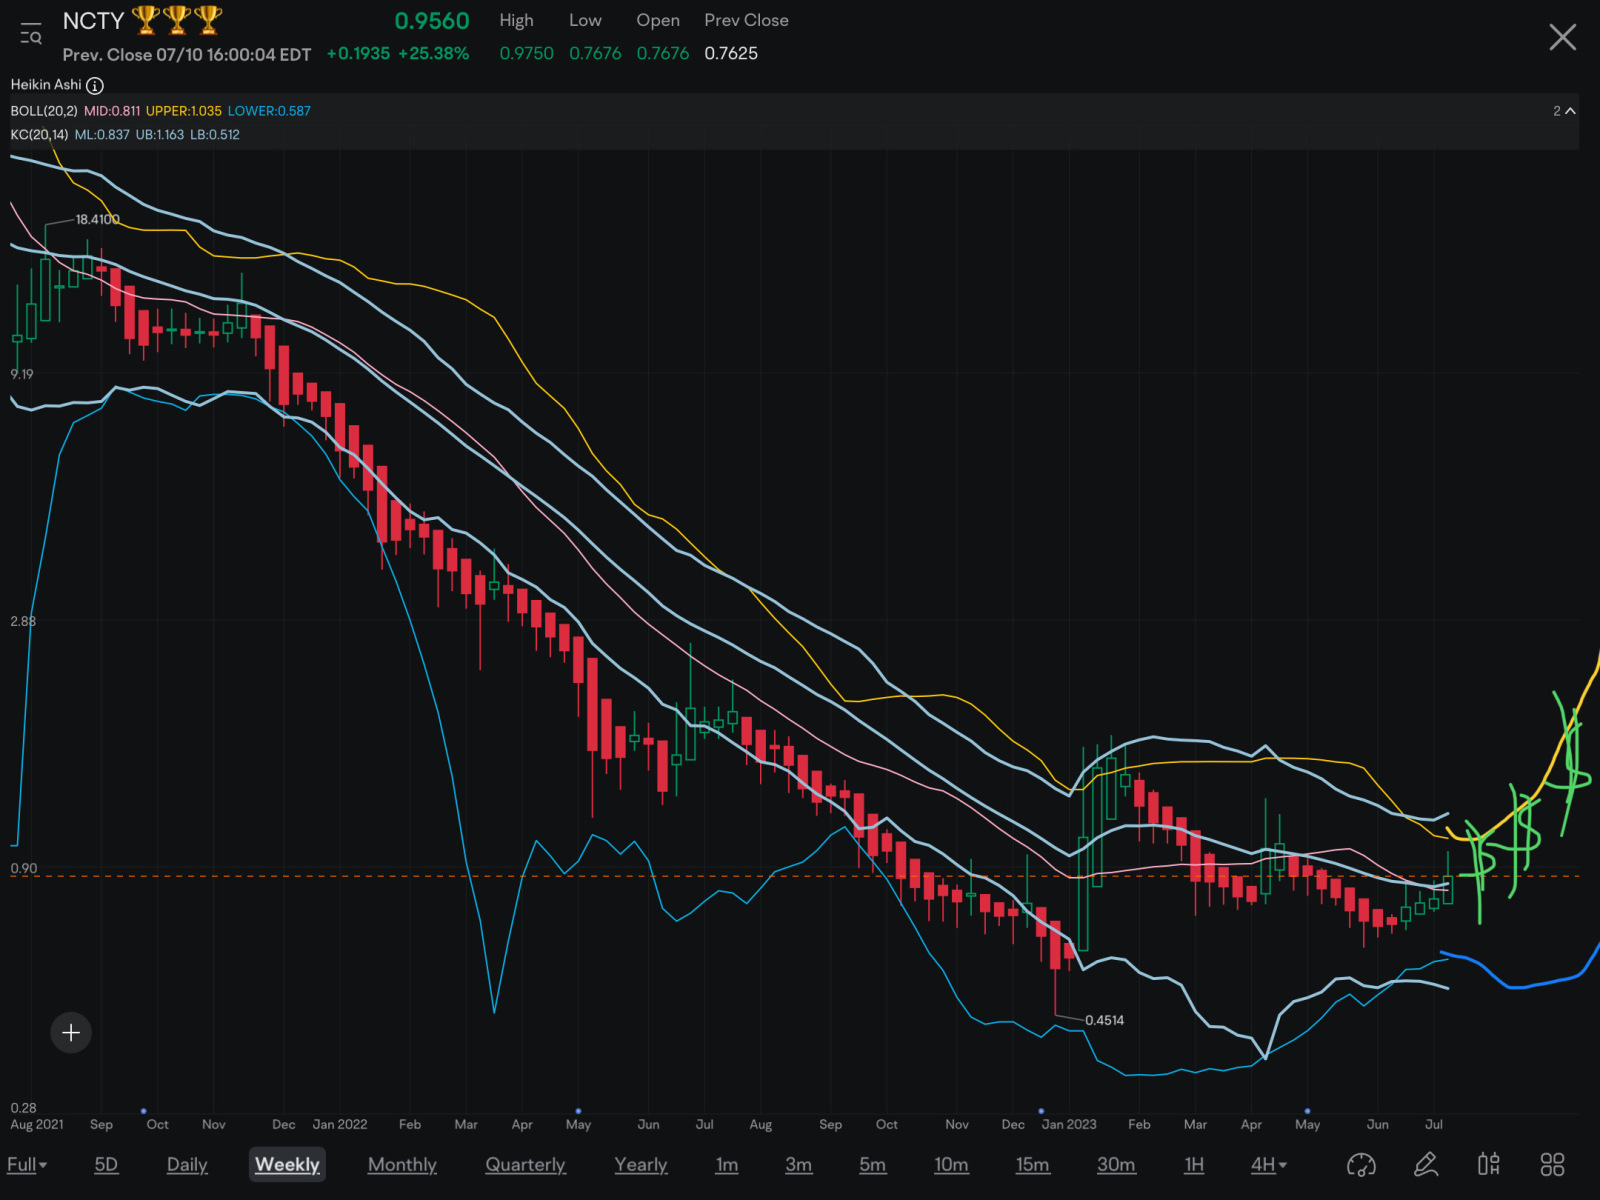Click the 18.4100 high price marker
Viewport: 1600px width, 1200px height.
(x=97, y=219)
